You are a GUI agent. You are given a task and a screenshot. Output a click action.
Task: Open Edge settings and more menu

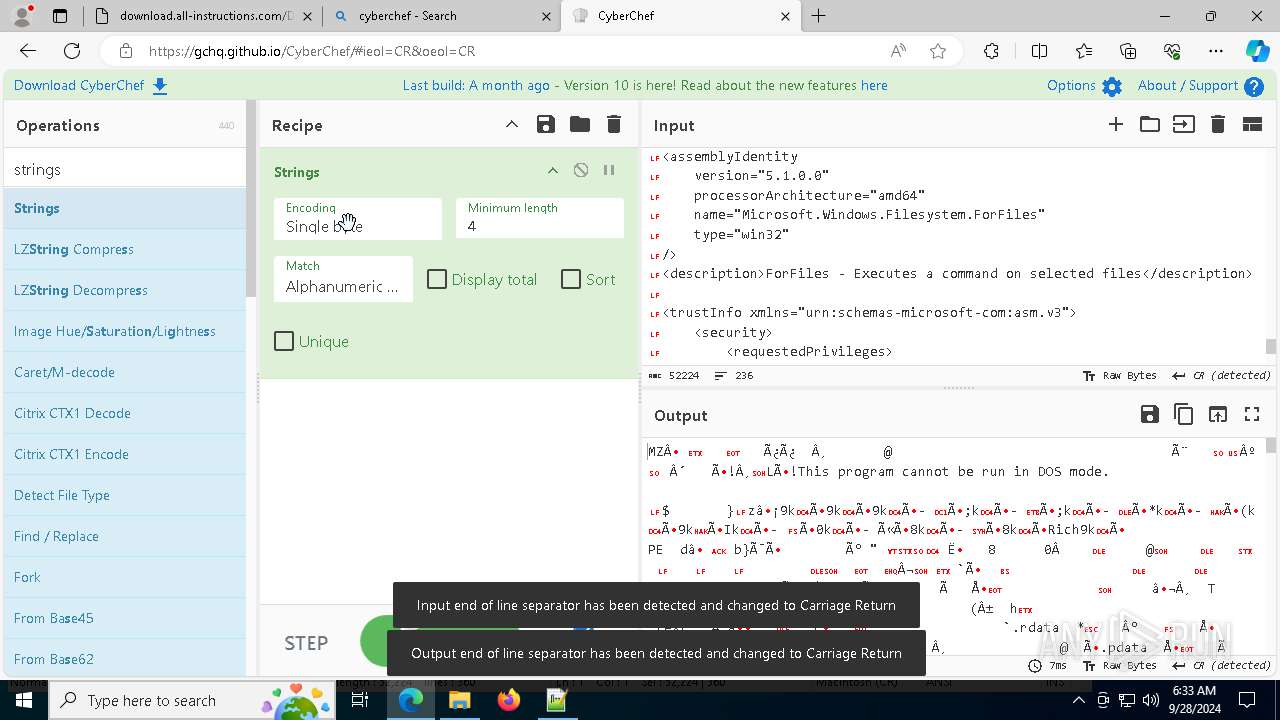(1216, 51)
